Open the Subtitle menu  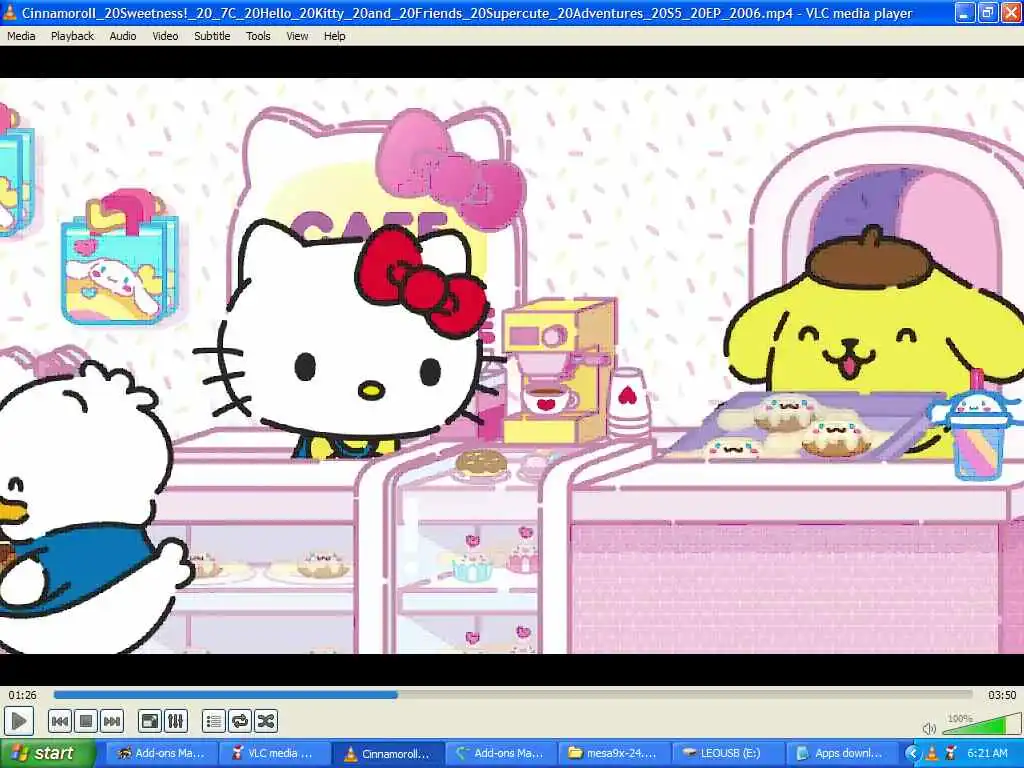pyautogui.click(x=212, y=36)
